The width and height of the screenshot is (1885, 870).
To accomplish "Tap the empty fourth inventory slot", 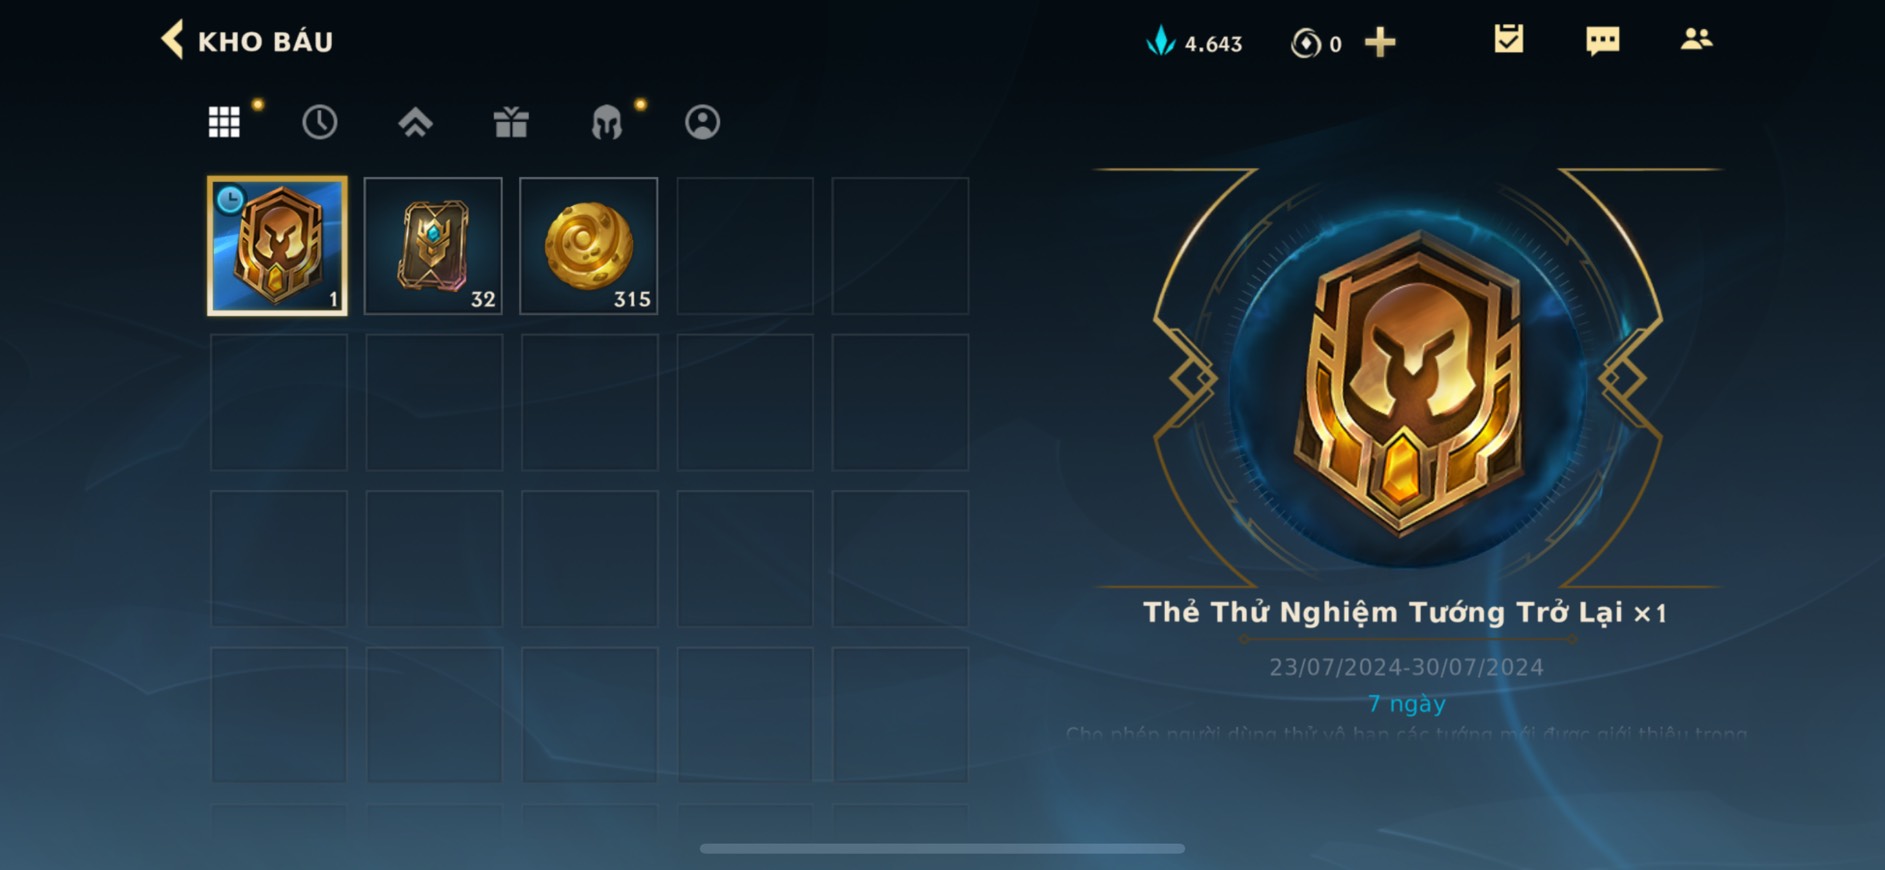I will point(745,246).
